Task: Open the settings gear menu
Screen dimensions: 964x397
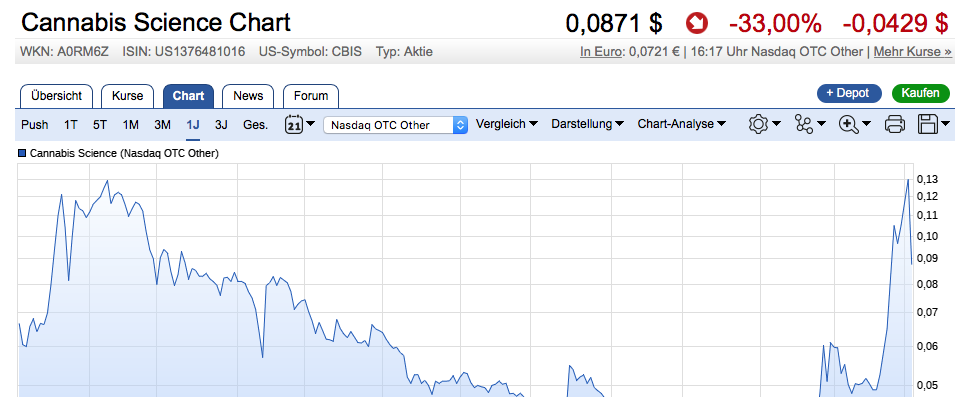Action: 765,124
